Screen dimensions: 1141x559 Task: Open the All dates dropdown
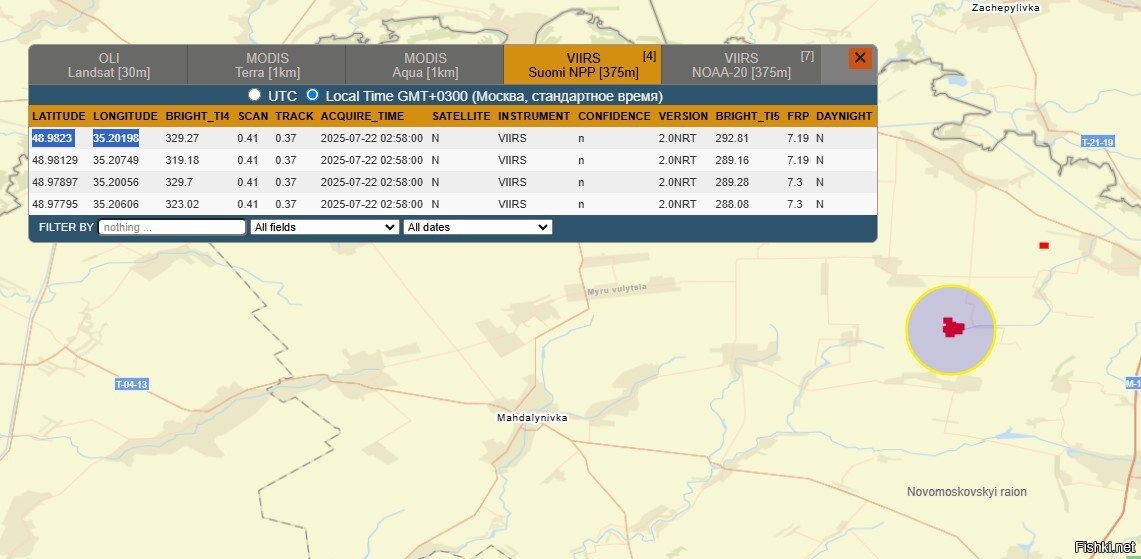pyautogui.click(x=477, y=227)
